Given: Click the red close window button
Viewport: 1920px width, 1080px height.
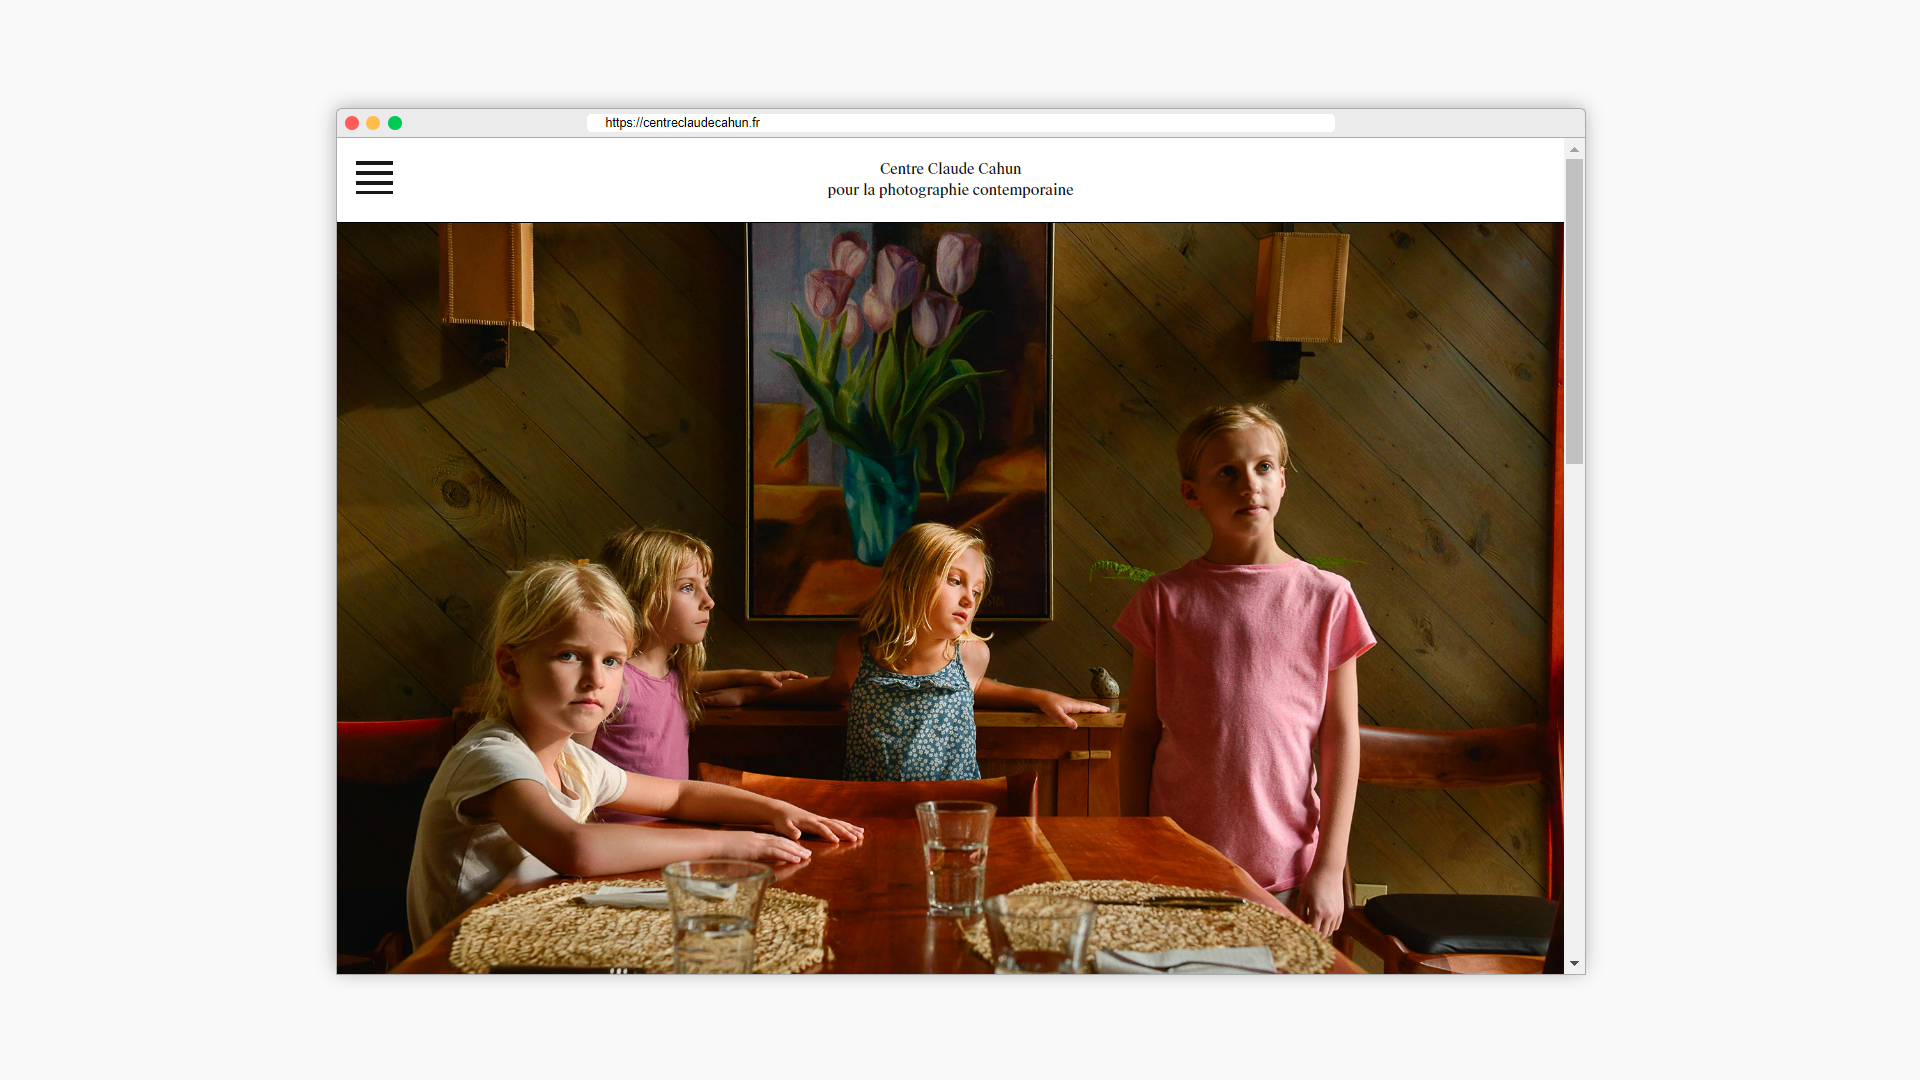Looking at the screenshot, I should coord(352,123).
